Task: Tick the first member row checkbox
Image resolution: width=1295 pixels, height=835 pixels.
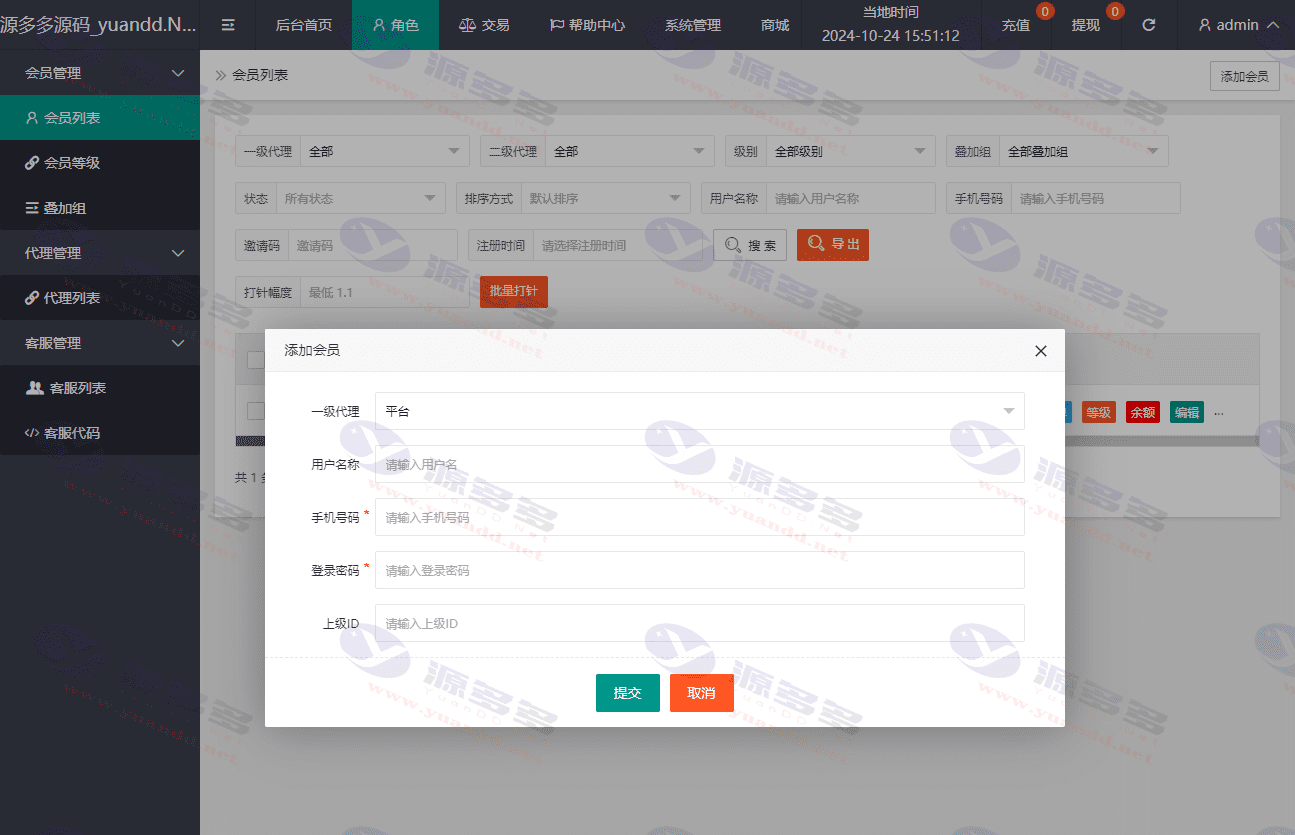Action: 255,411
